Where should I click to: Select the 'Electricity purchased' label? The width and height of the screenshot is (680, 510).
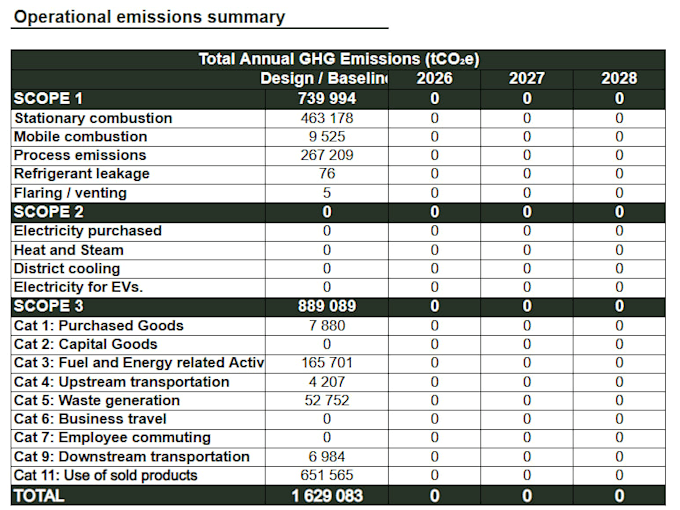88,231
